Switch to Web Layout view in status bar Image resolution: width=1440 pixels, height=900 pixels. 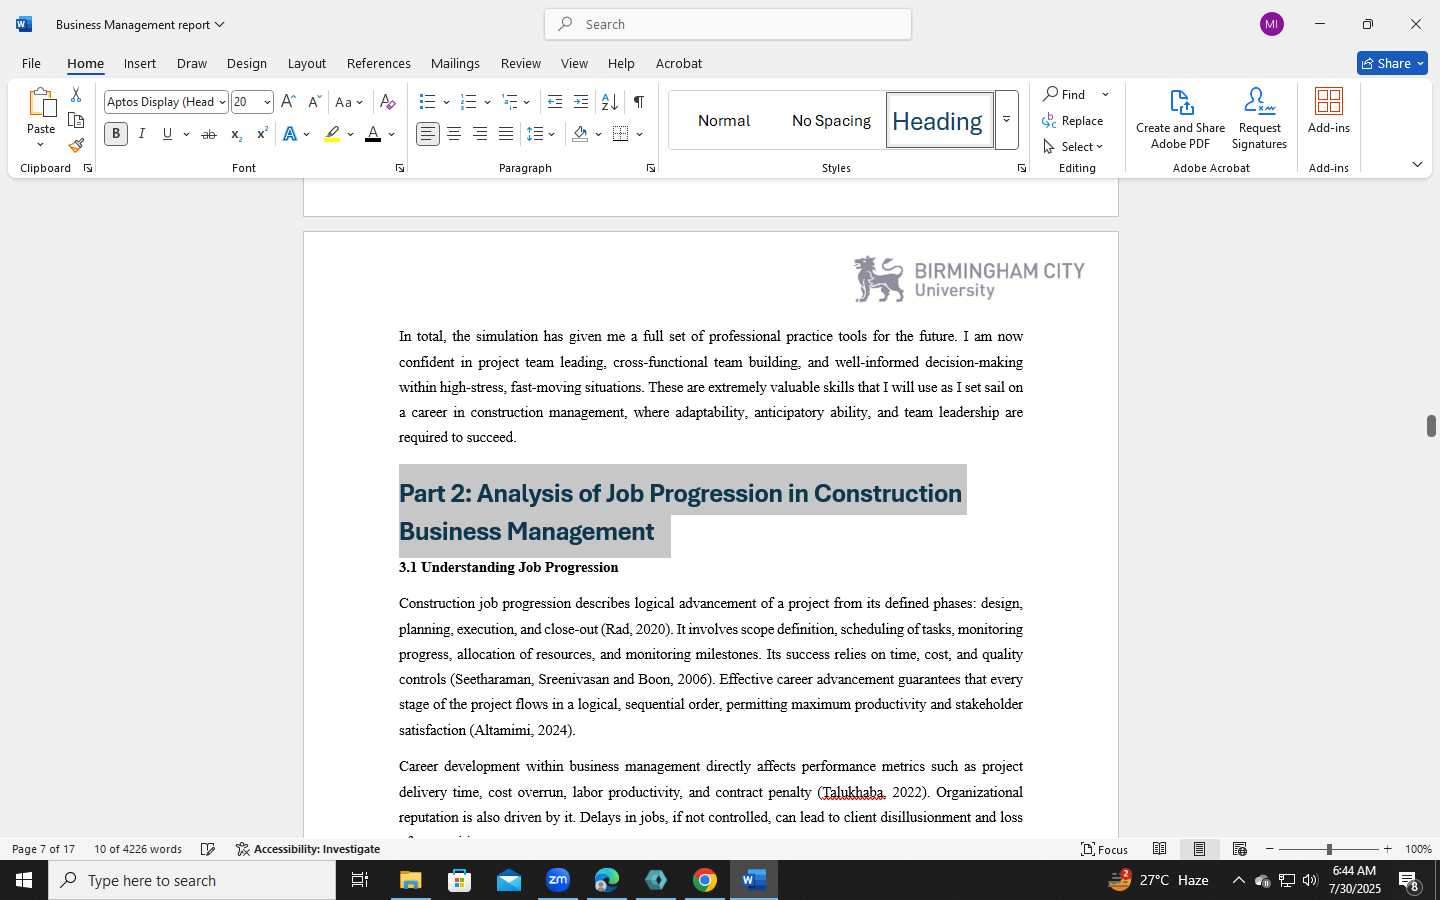coord(1239,849)
